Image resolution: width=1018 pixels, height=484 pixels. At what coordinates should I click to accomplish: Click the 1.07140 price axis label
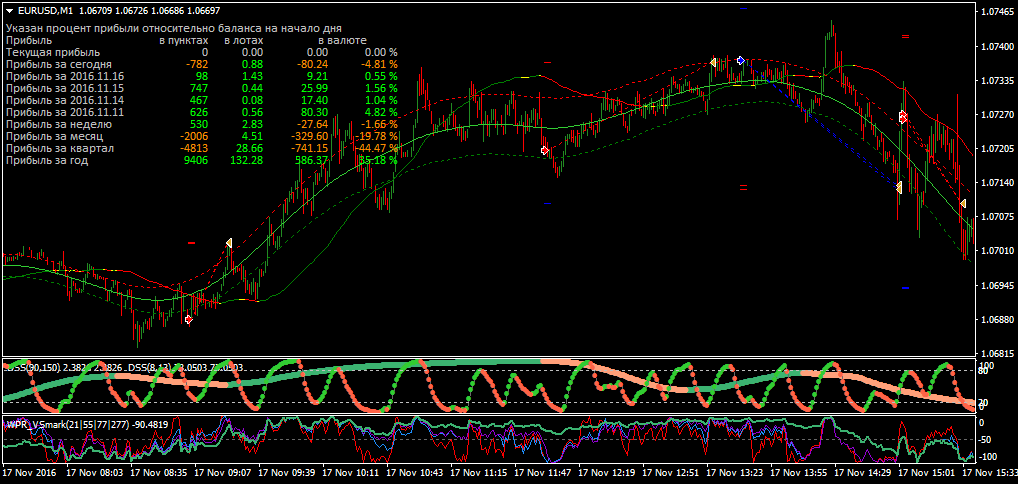pyautogui.click(x=999, y=183)
